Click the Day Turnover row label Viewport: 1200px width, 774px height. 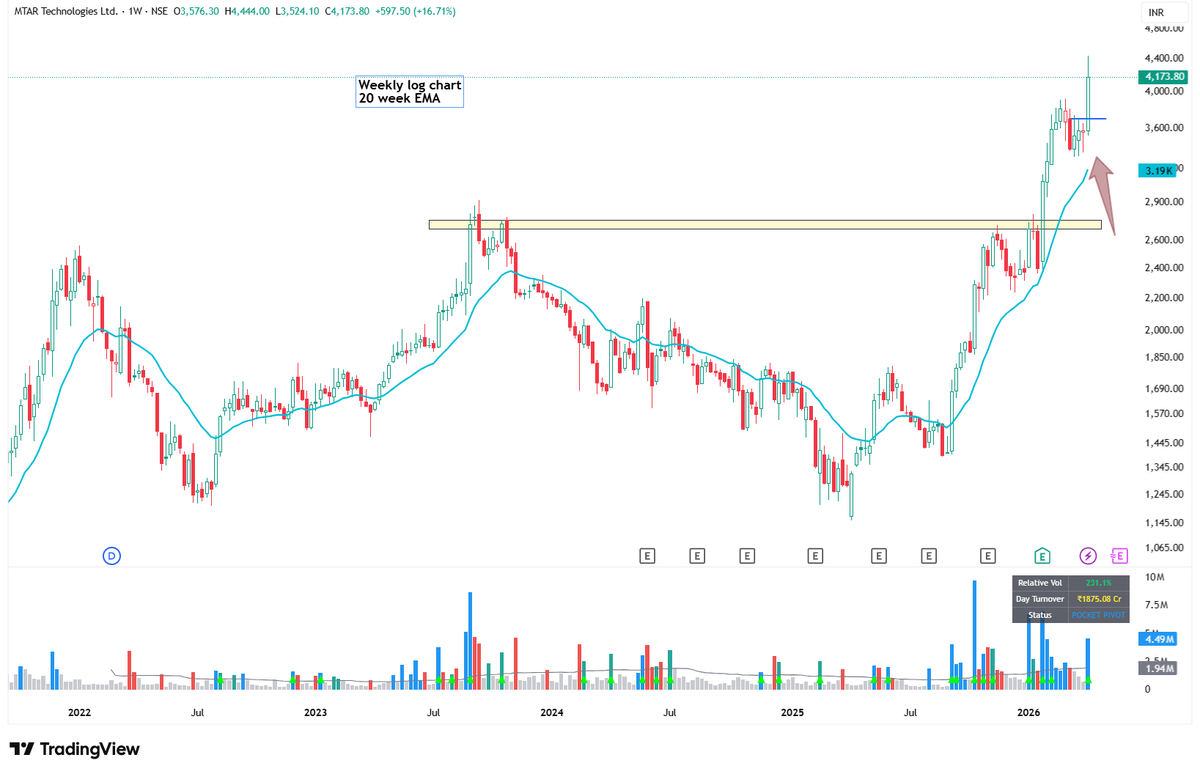click(1041, 599)
